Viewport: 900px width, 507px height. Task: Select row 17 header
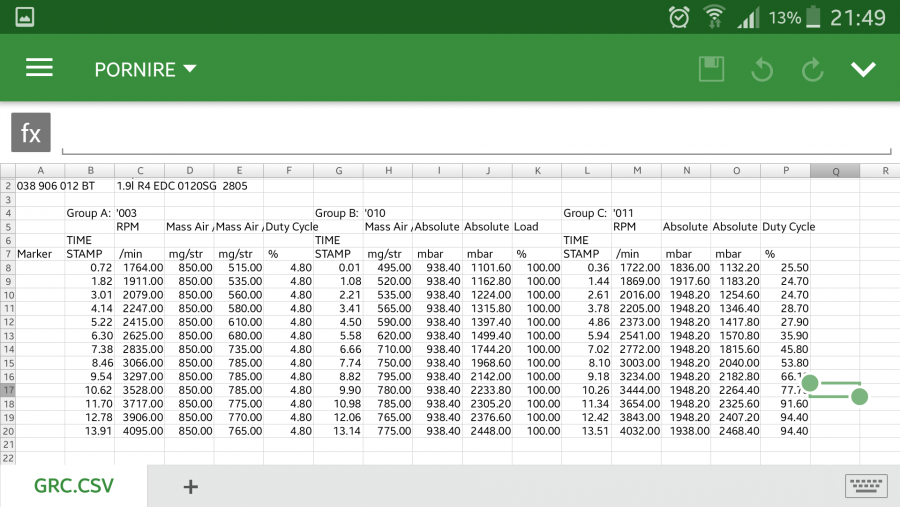pyautogui.click(x=7, y=389)
